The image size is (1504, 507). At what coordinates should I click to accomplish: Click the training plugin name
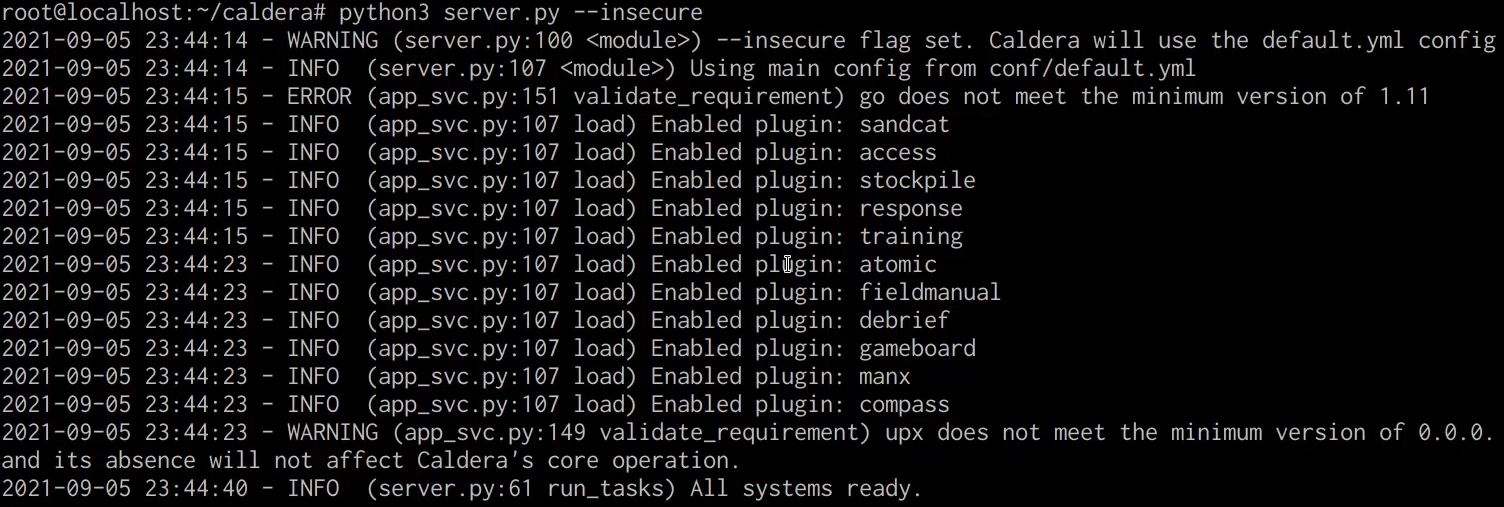click(x=910, y=237)
